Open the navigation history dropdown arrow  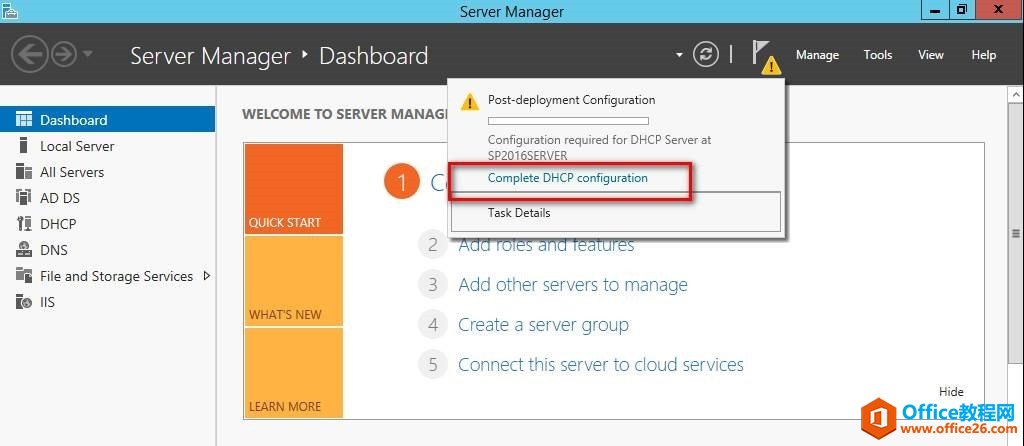point(88,54)
